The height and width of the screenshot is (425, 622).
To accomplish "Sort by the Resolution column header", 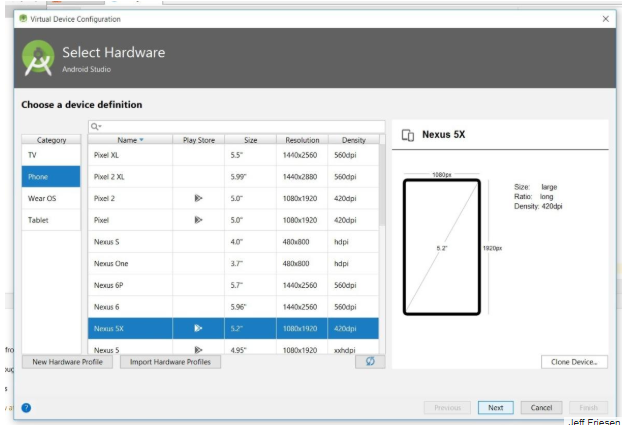I will [302, 140].
